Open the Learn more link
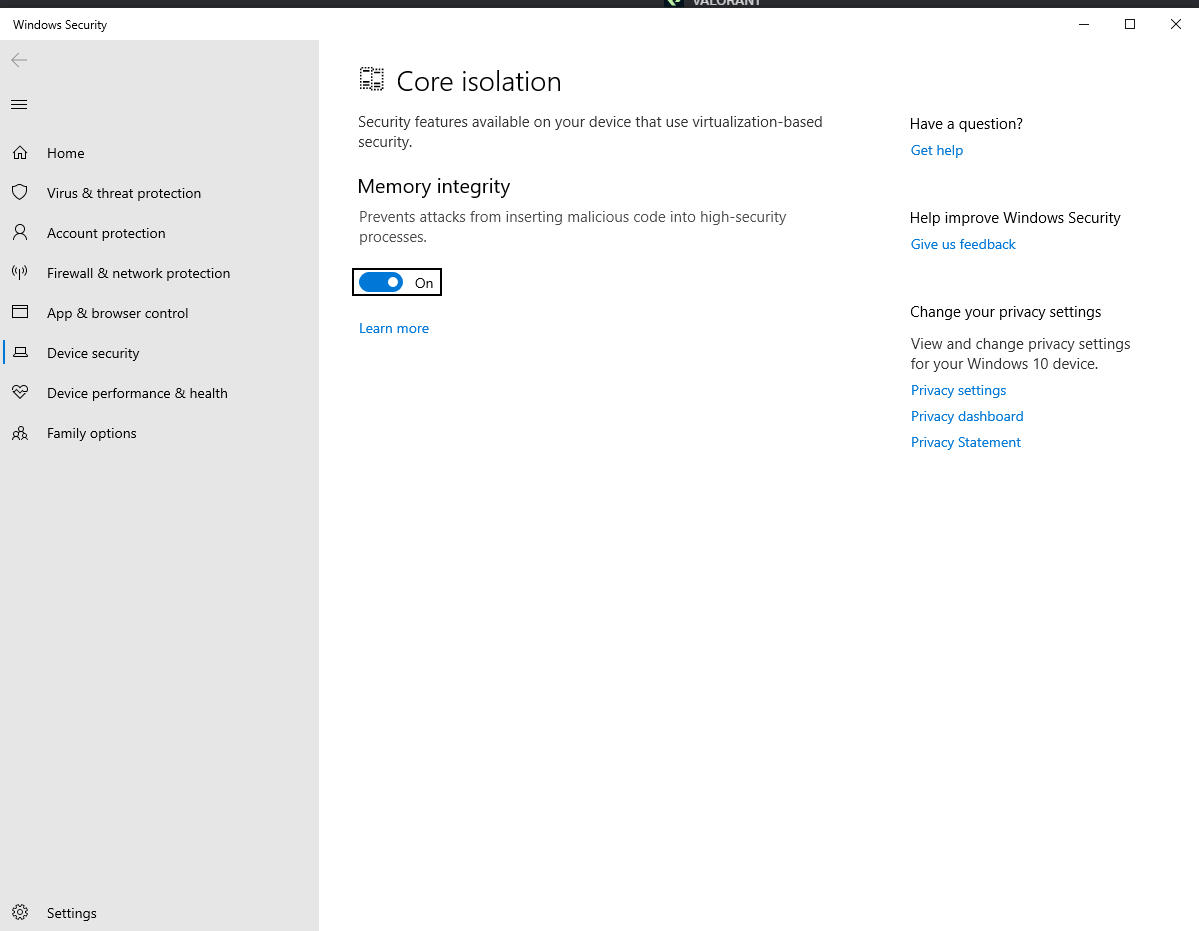 pyautogui.click(x=394, y=328)
